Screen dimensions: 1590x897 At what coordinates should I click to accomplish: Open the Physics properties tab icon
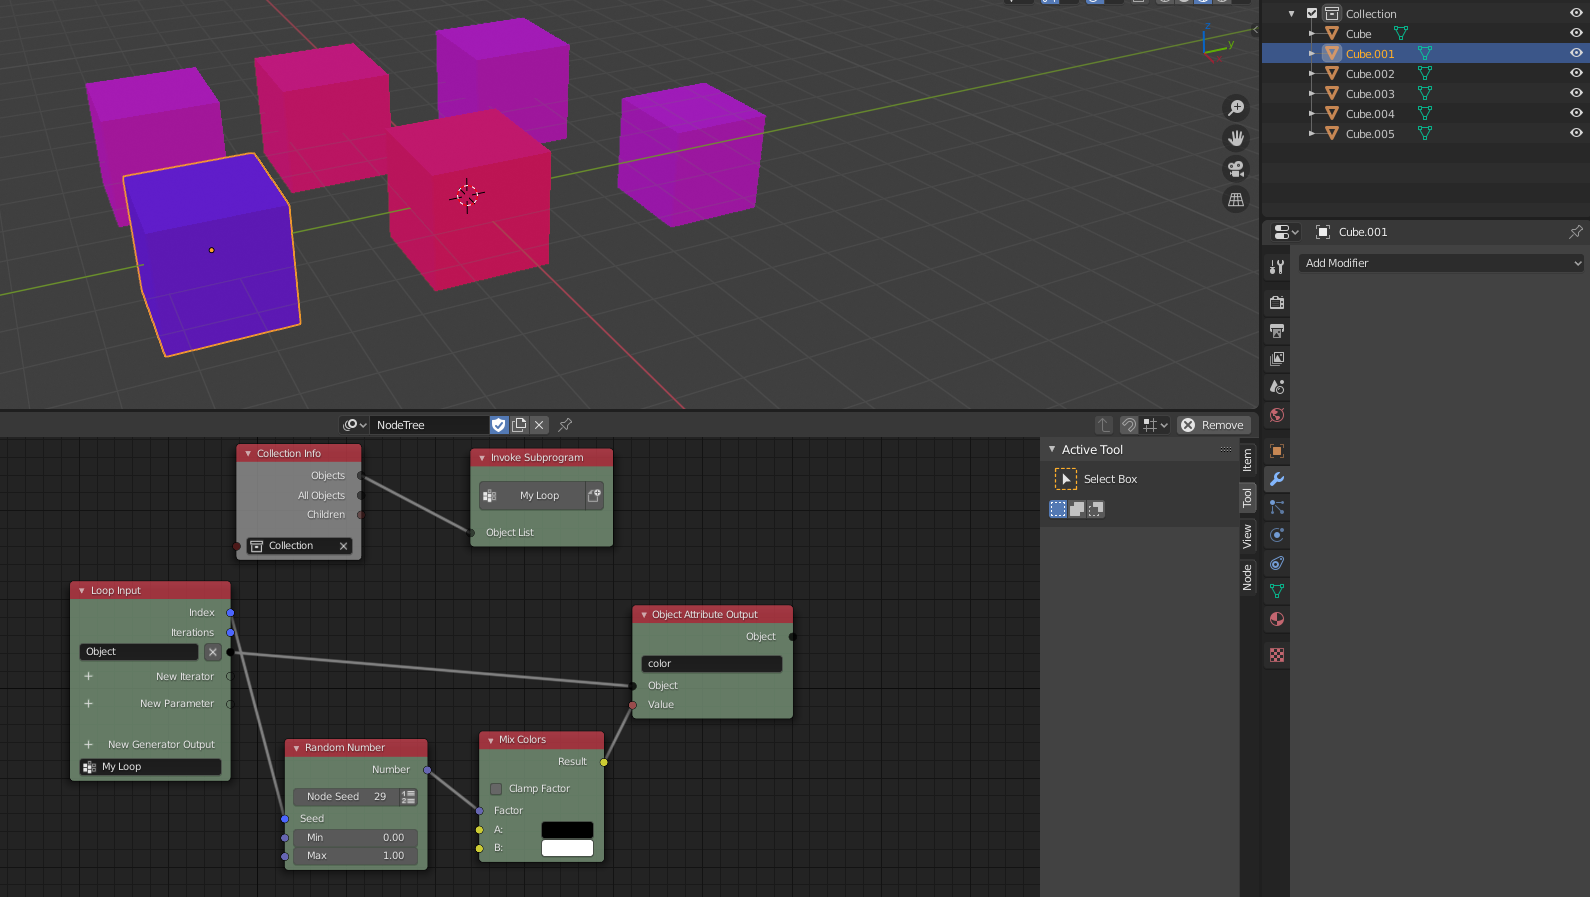click(x=1277, y=535)
